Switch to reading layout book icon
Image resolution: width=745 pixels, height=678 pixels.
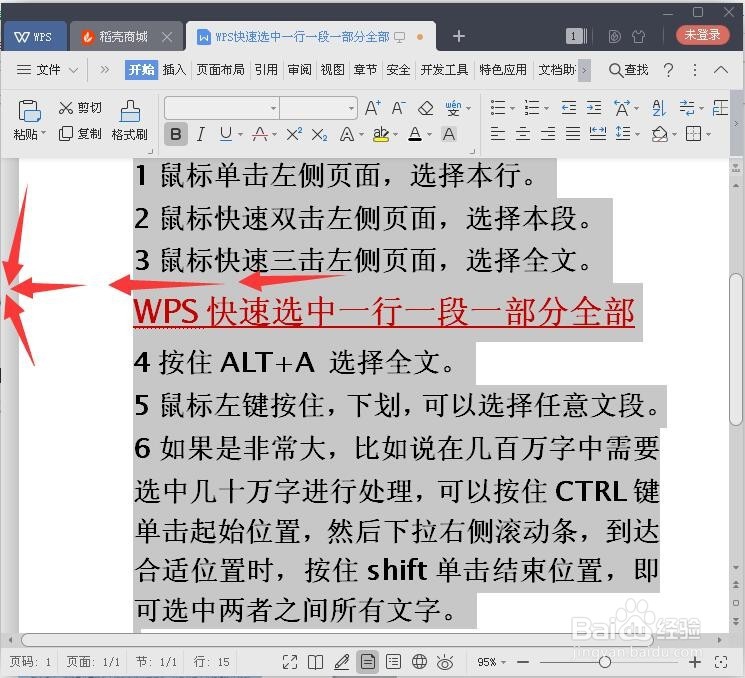(x=315, y=661)
